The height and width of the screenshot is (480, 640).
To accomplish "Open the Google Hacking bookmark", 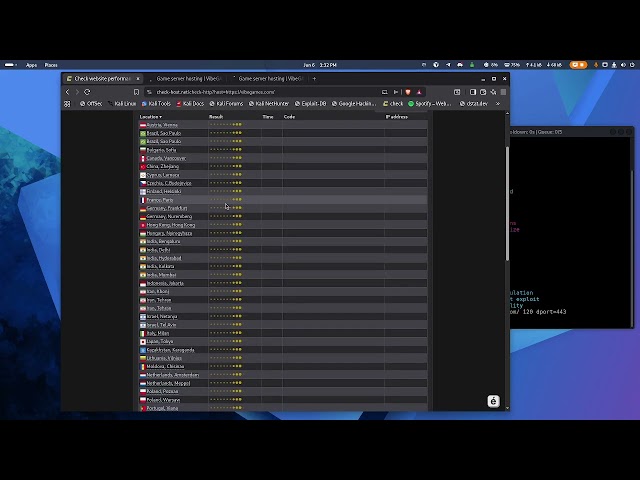I will coord(354,104).
